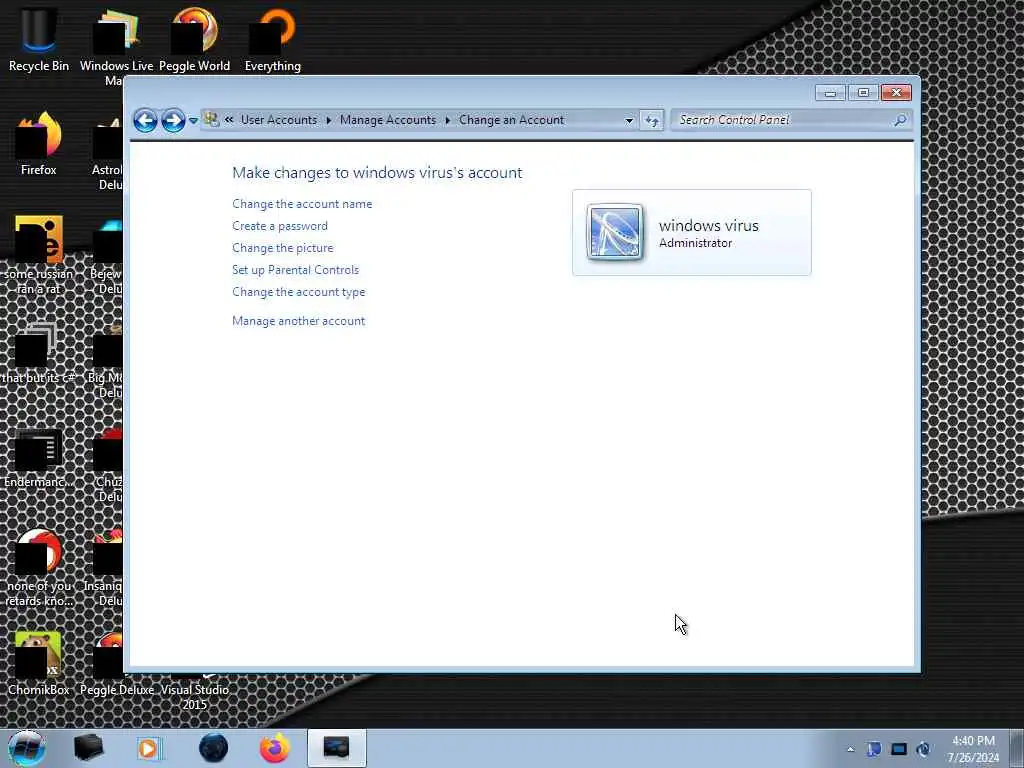Navigate to User Accounts breadcrumb
The image size is (1024, 768).
[279, 120]
